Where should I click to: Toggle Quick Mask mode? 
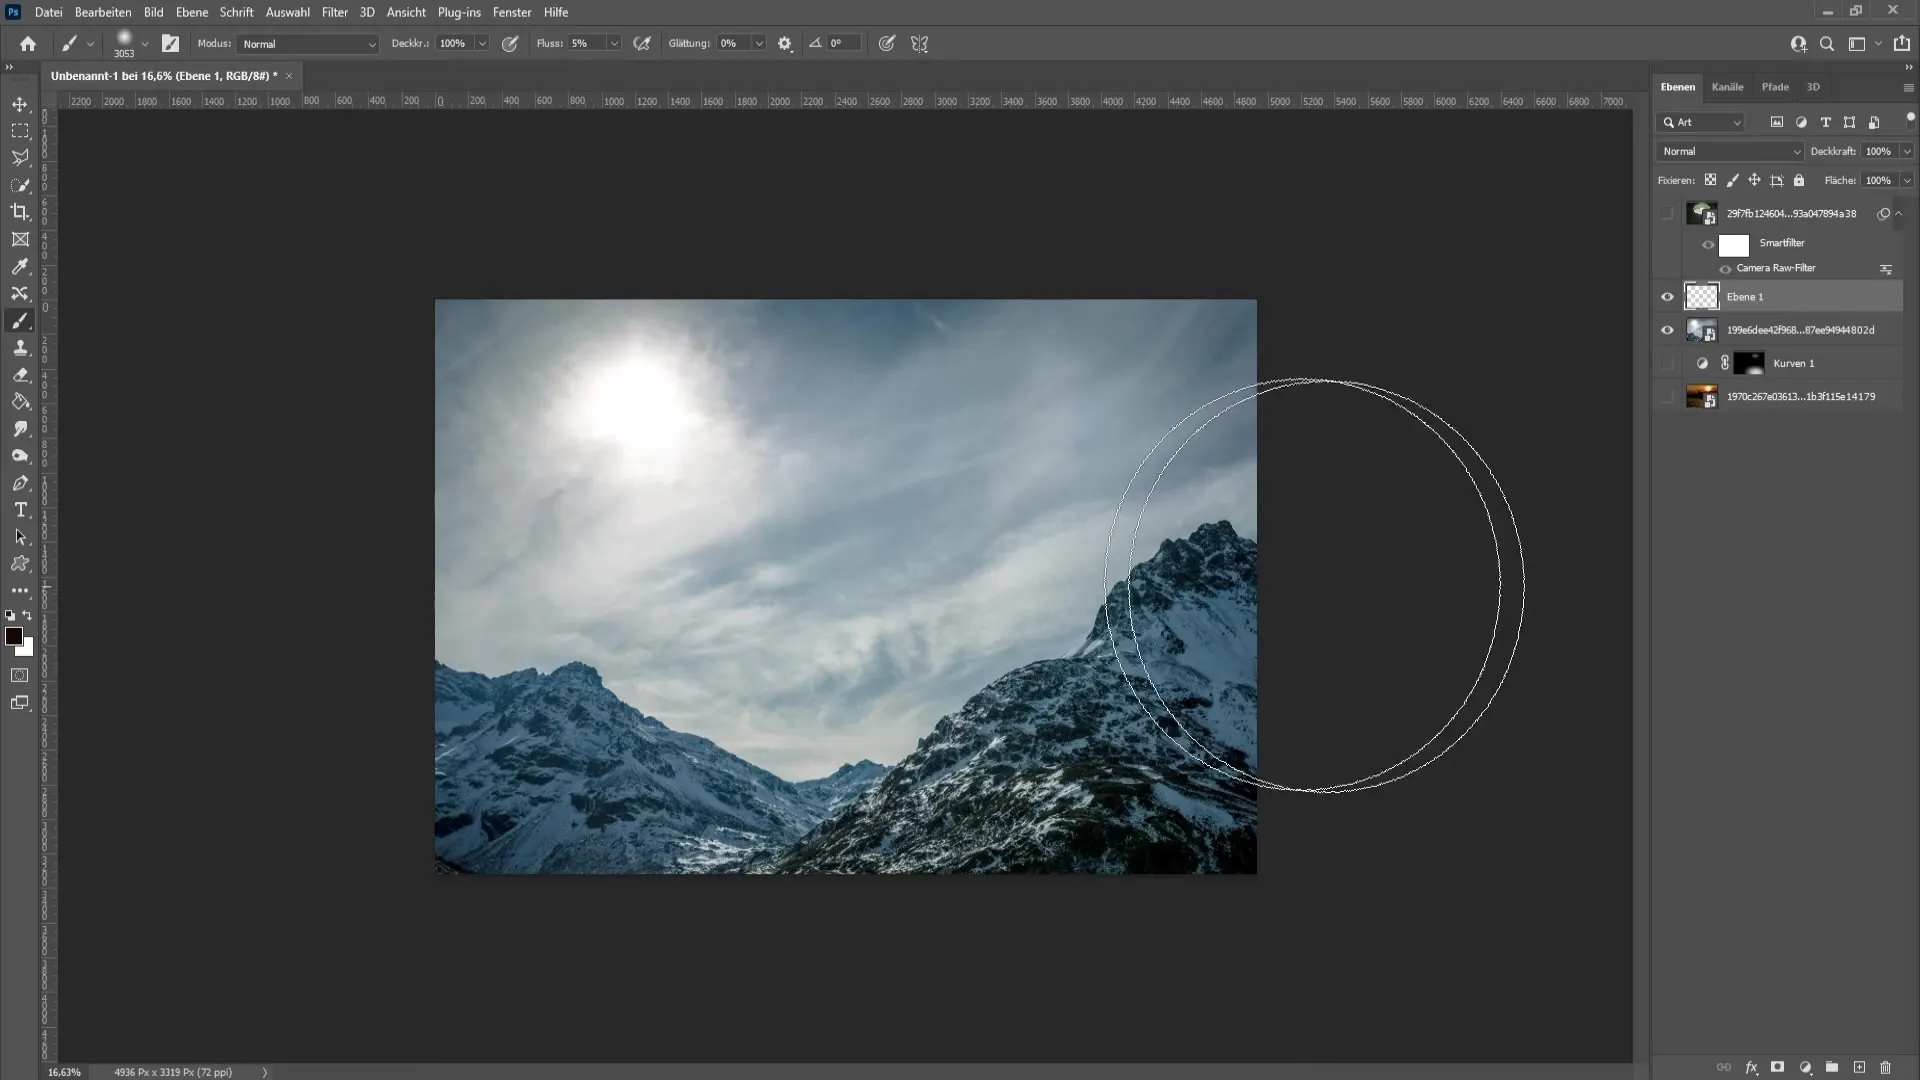click(20, 675)
